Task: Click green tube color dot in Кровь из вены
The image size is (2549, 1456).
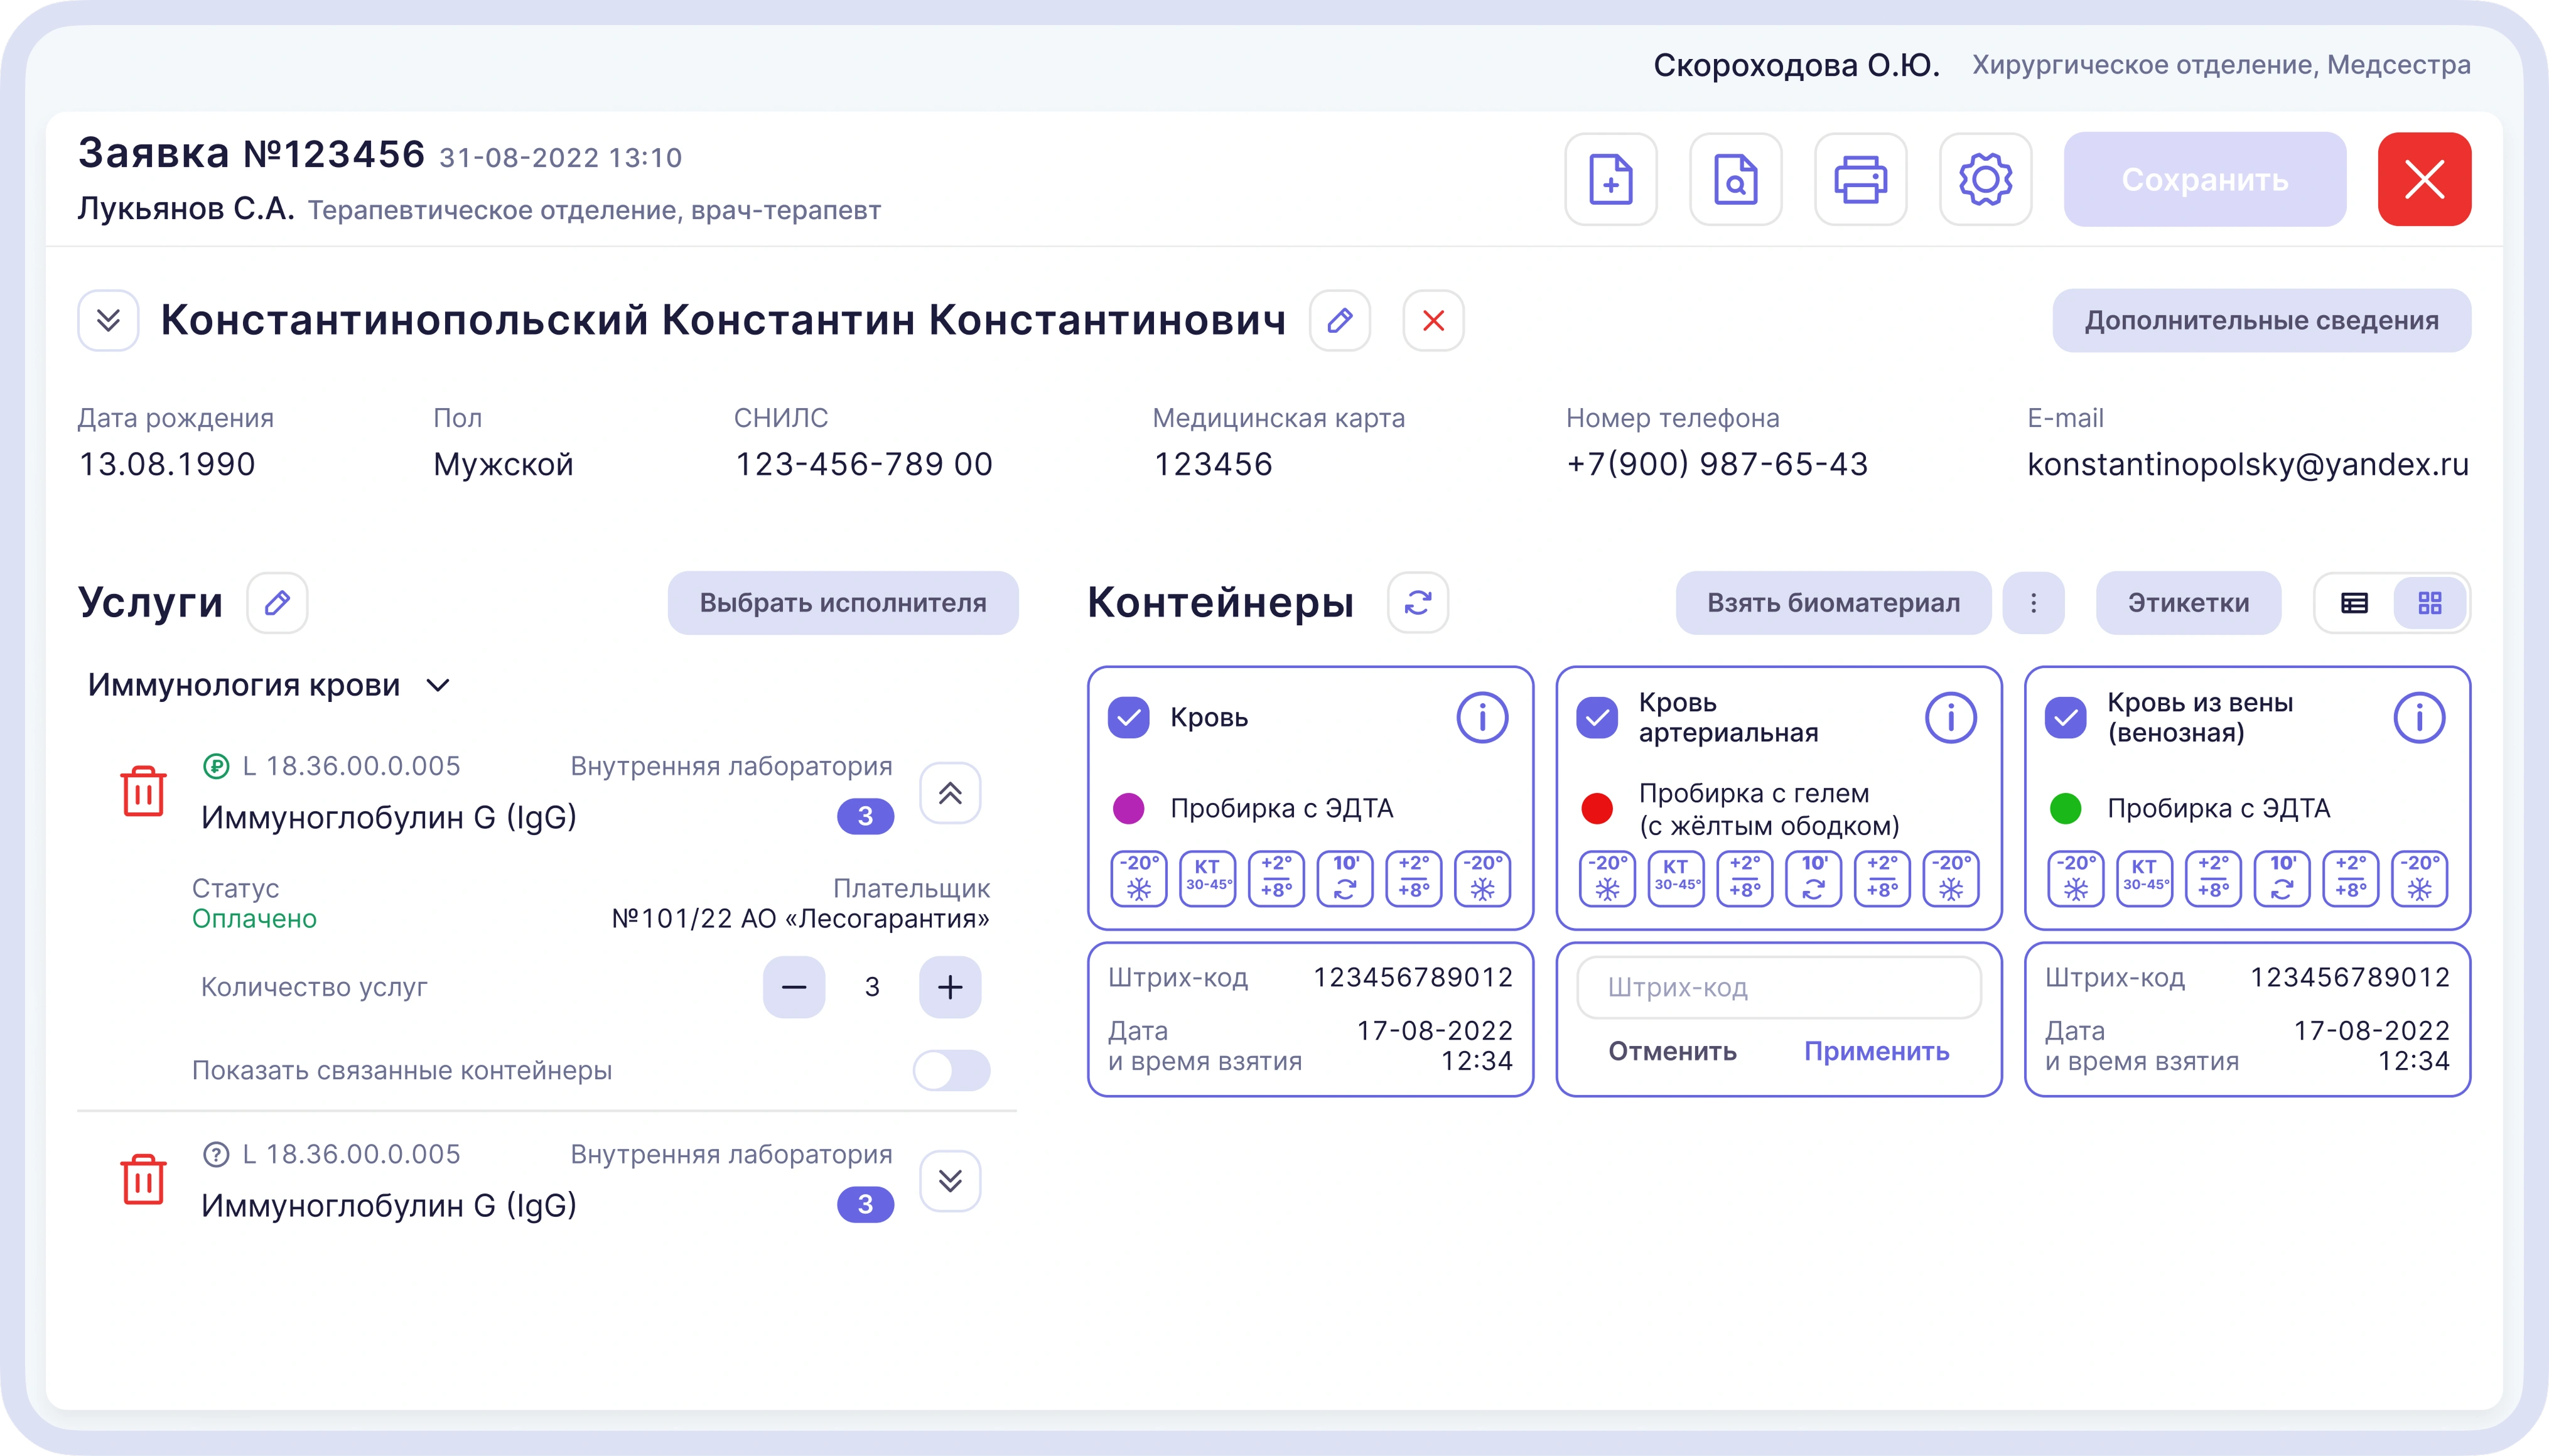Action: [x=2066, y=808]
